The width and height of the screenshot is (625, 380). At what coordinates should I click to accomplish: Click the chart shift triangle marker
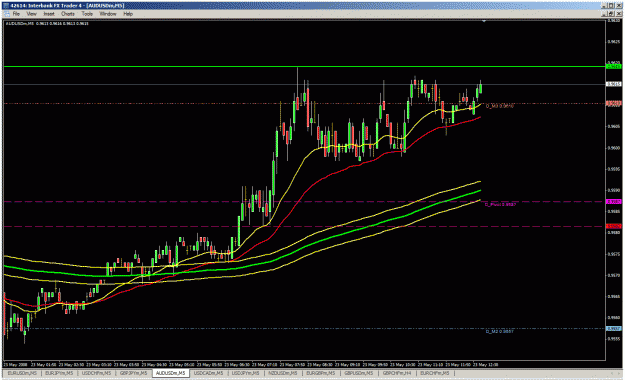point(484,21)
